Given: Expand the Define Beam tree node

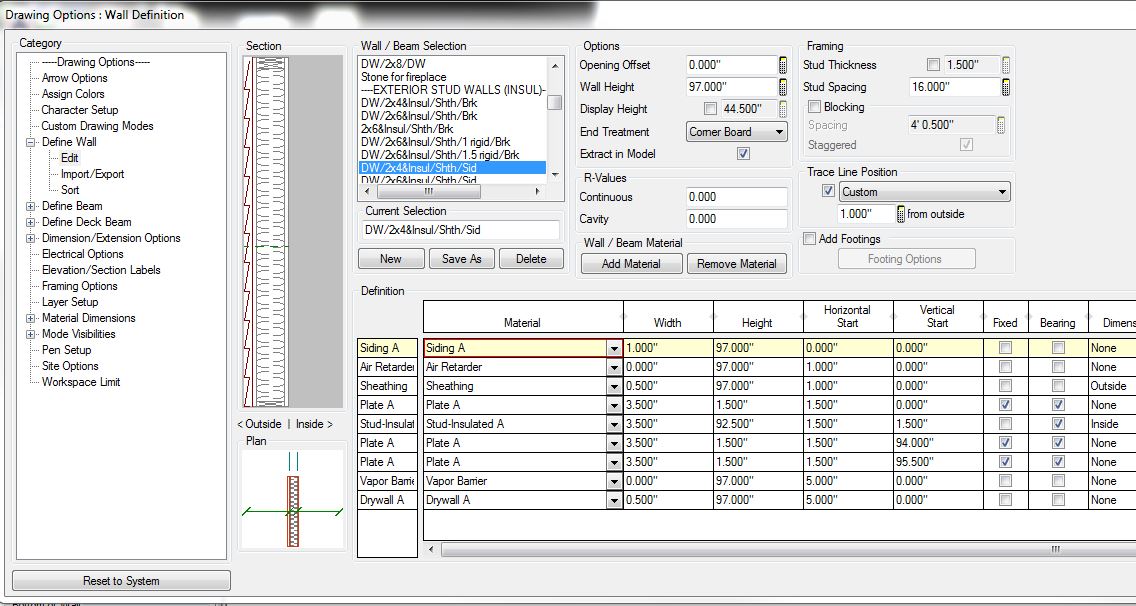Looking at the screenshot, I should [31, 206].
